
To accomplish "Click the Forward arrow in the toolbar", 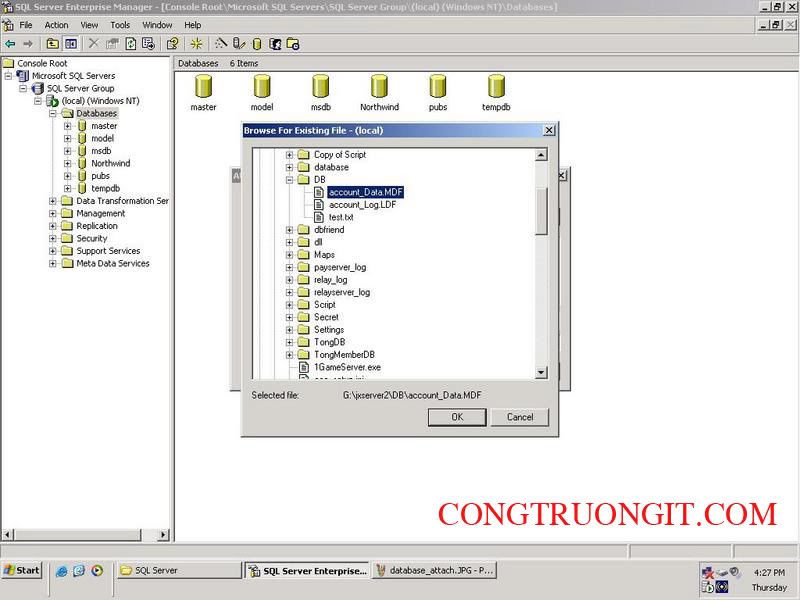I will [x=29, y=44].
